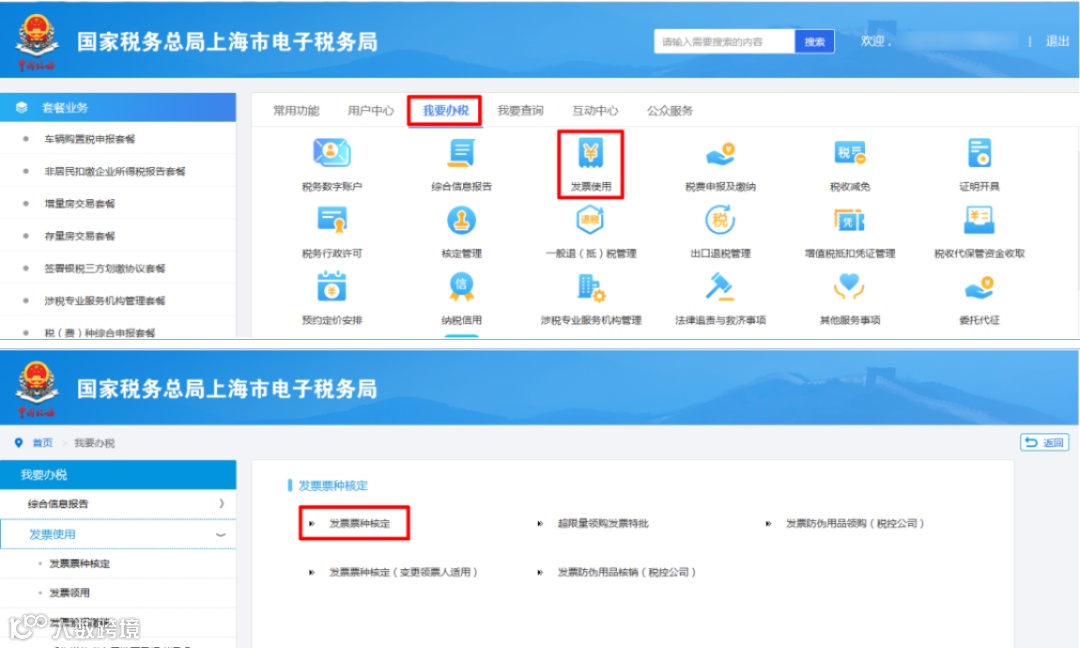This screenshot has height=648, width=1080.
Task: Open the 核定管理 stamp icon
Action: 461,220
